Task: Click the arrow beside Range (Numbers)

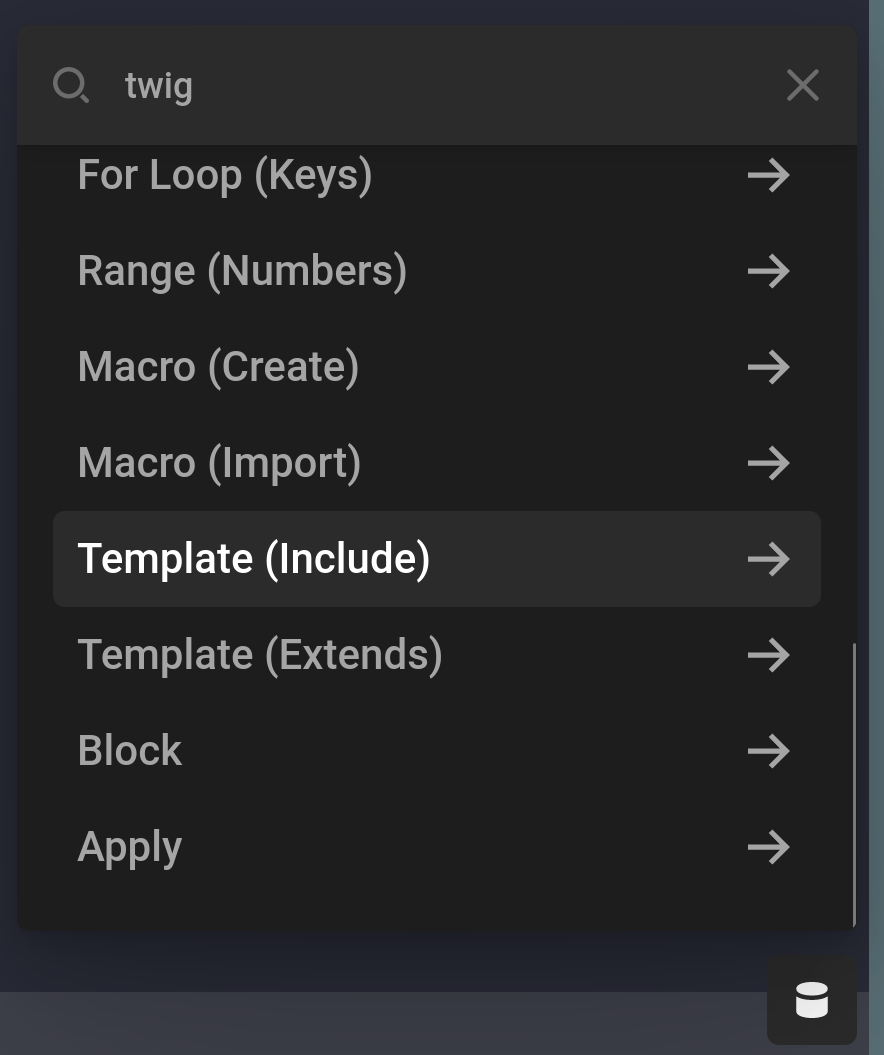Action: (768, 271)
